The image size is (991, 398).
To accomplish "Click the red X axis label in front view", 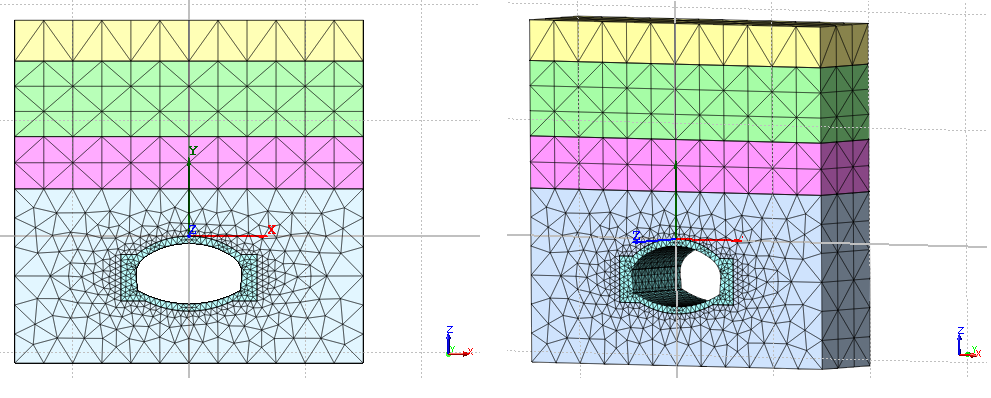I will (x=271, y=230).
